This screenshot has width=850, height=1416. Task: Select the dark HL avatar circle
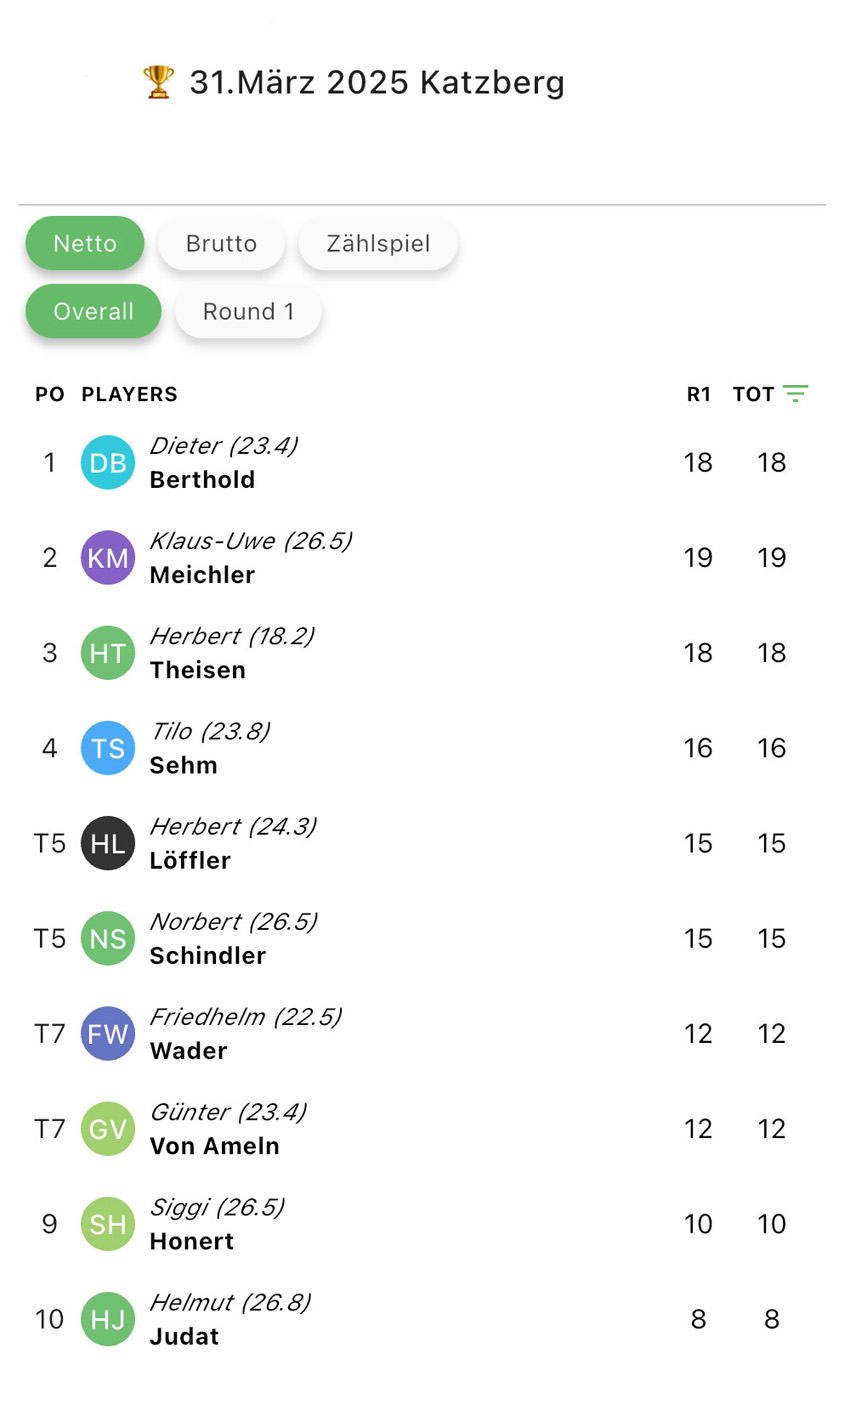(108, 843)
